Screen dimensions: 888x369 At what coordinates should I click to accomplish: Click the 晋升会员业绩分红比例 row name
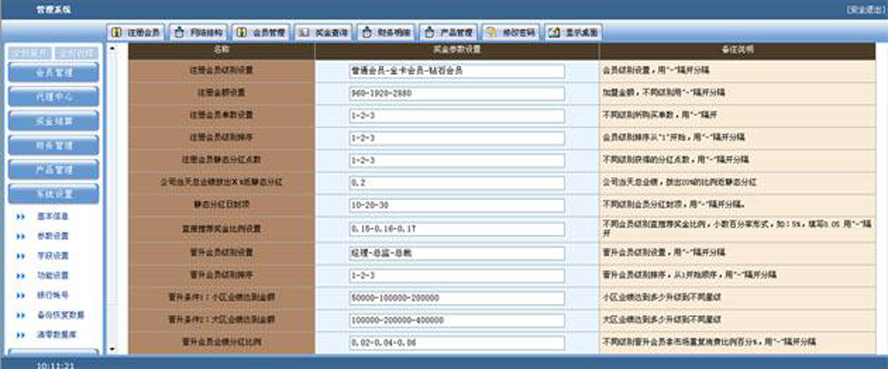point(221,342)
